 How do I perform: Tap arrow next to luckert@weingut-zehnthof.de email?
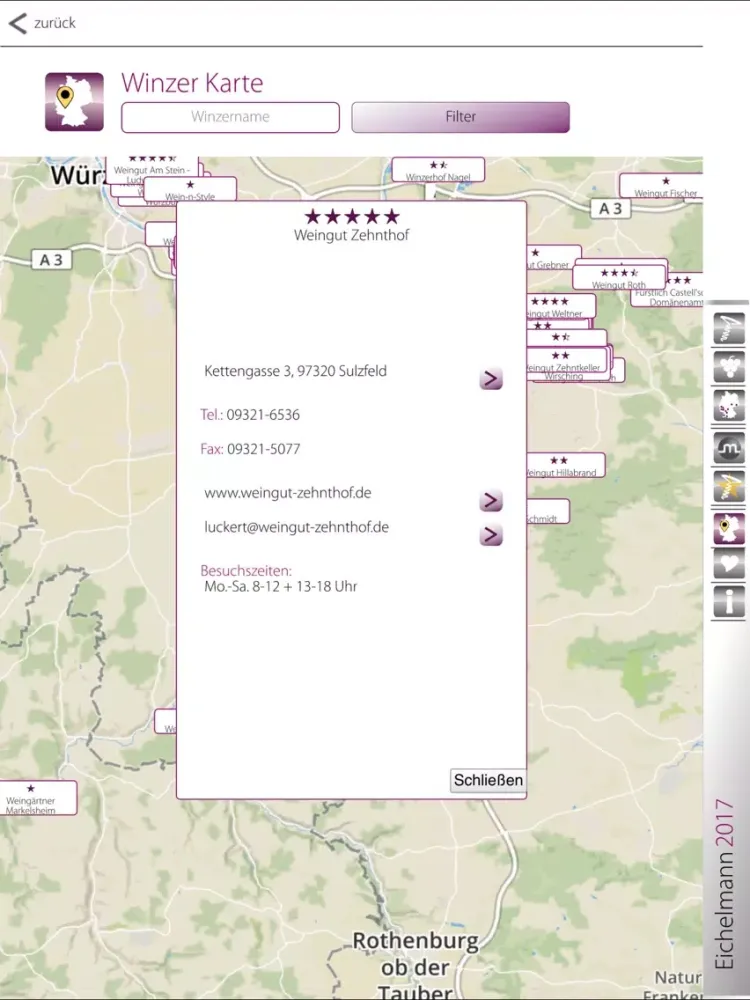pyautogui.click(x=490, y=535)
